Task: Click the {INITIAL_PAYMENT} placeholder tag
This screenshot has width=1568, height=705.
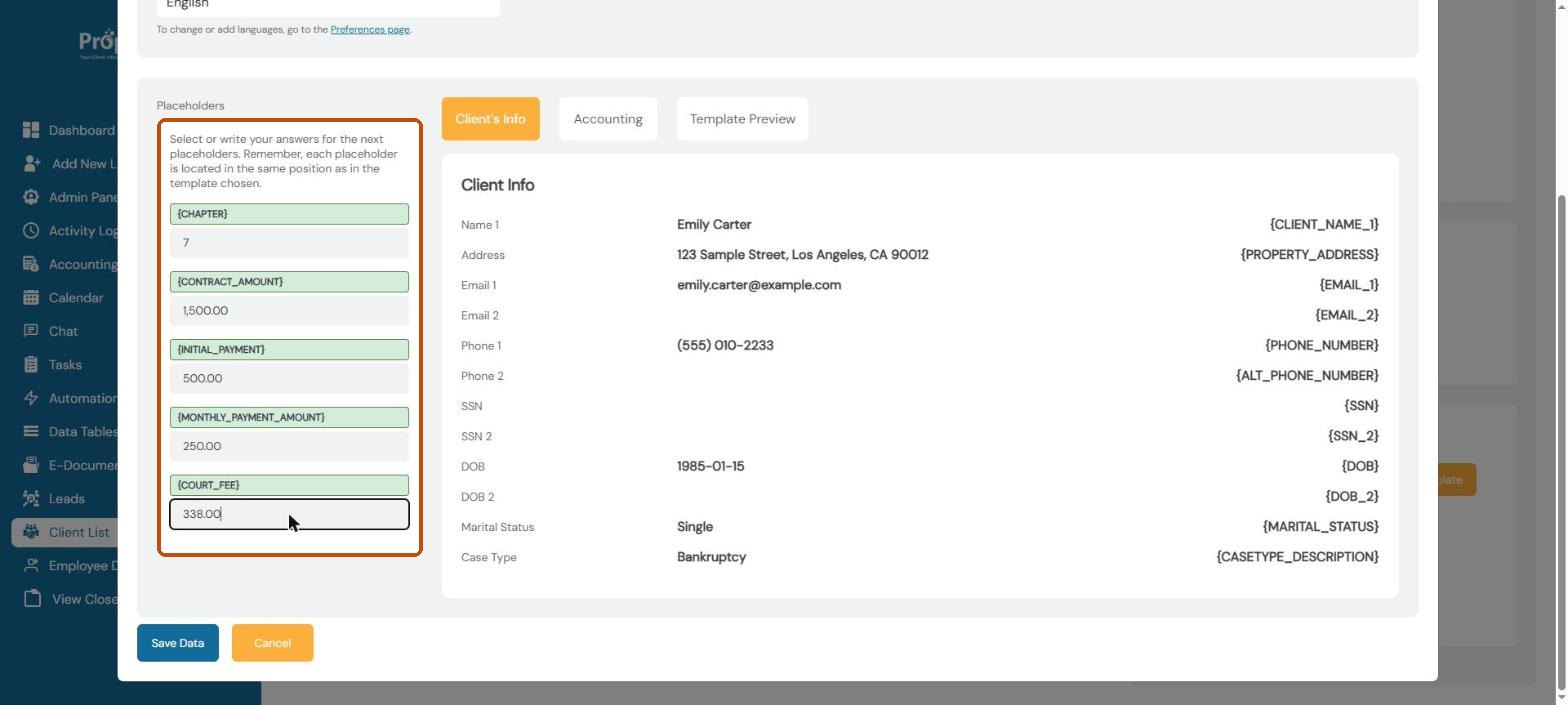Action: 289,350
